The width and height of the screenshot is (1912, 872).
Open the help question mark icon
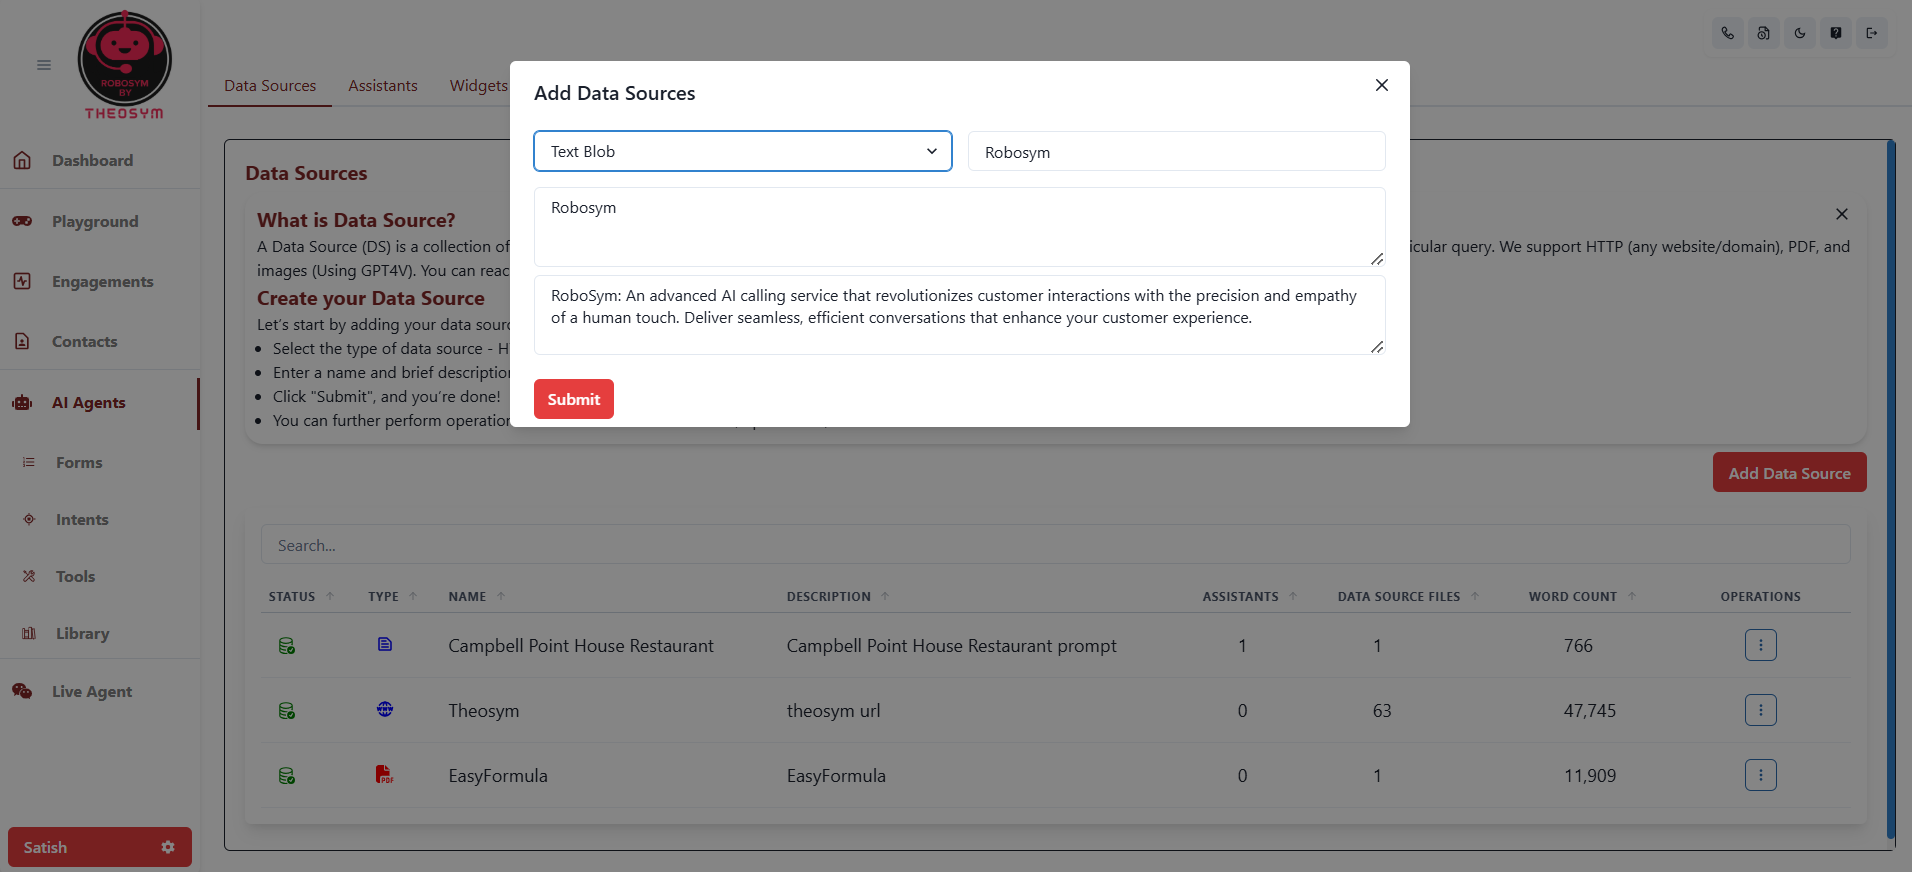(x=1835, y=33)
